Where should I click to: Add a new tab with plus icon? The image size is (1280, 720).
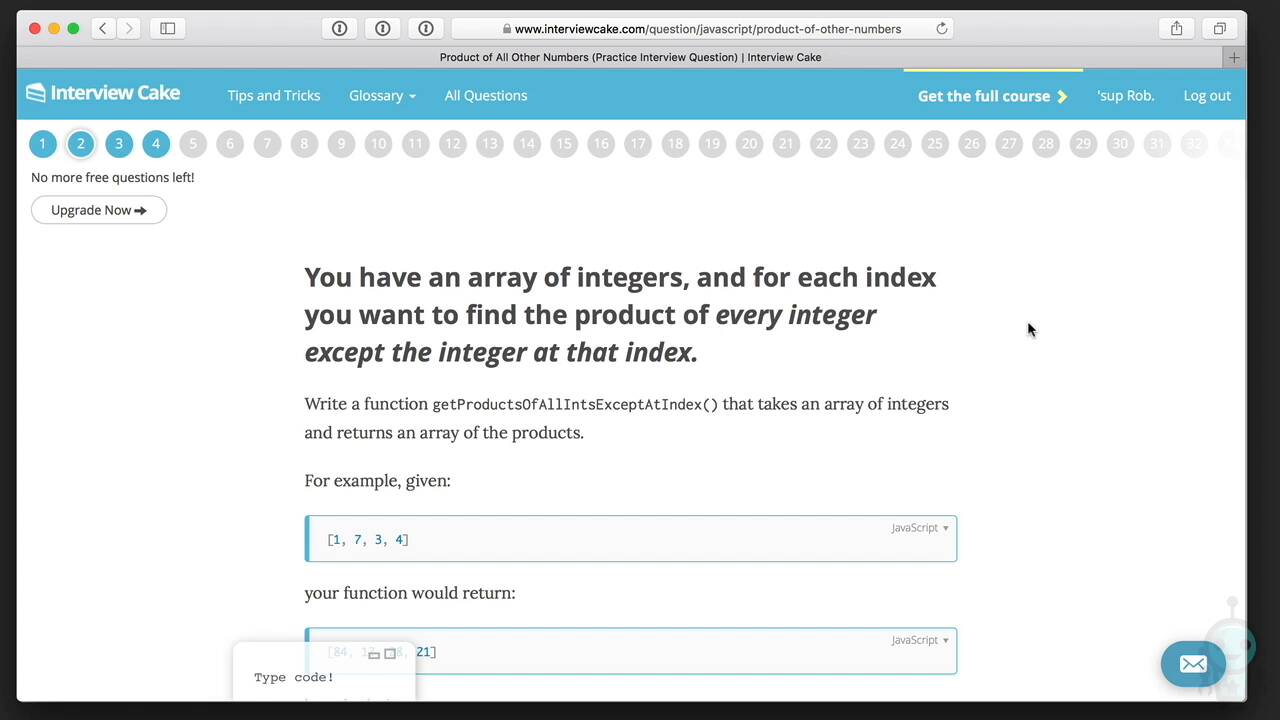(x=1233, y=58)
